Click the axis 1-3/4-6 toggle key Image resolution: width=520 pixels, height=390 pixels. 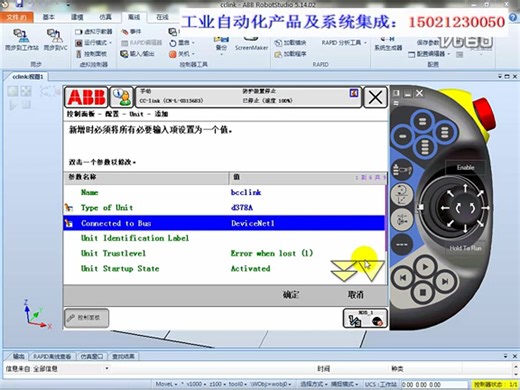402,220
